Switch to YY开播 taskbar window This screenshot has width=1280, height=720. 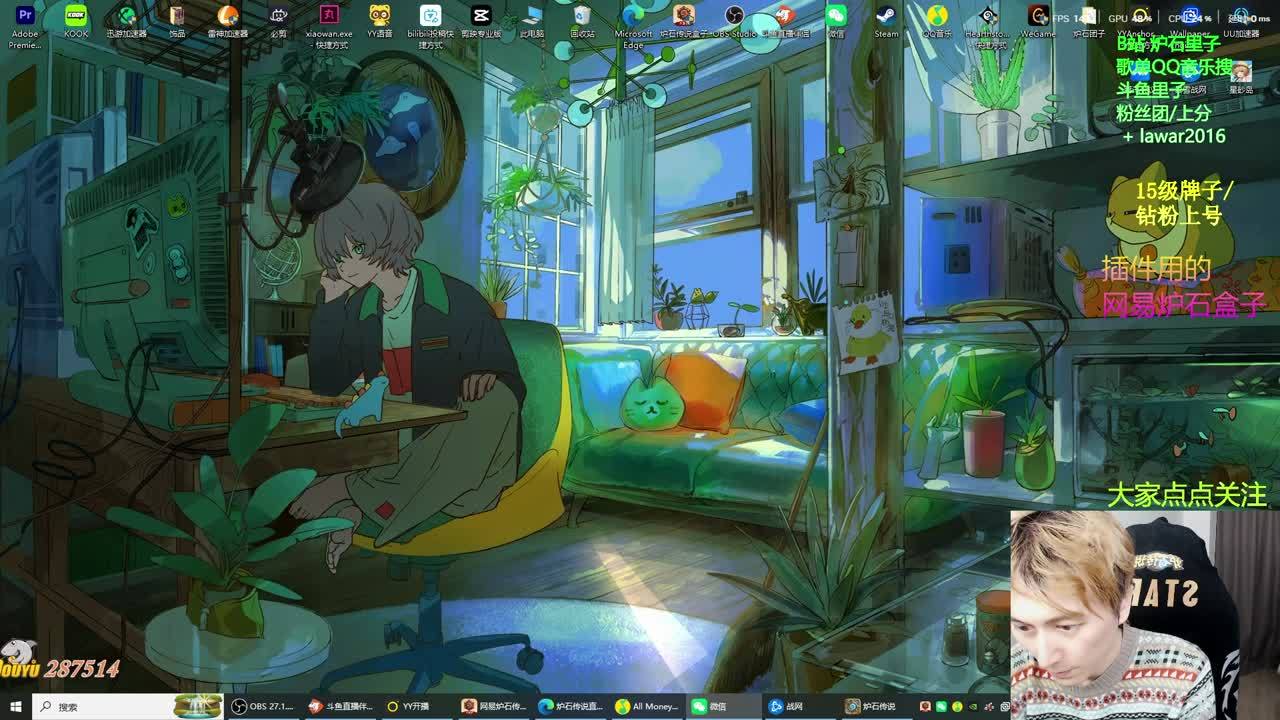coord(408,706)
